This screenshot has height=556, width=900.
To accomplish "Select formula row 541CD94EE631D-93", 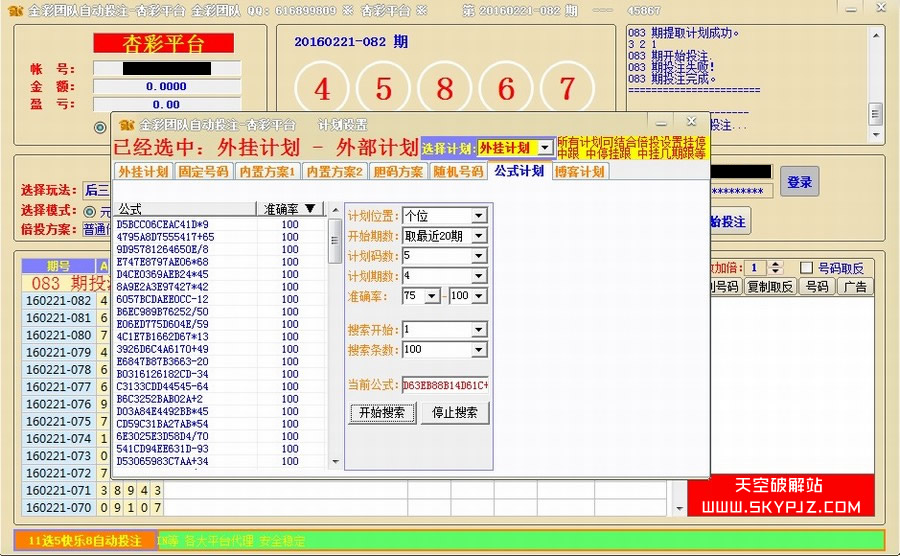I will click(x=220, y=449).
